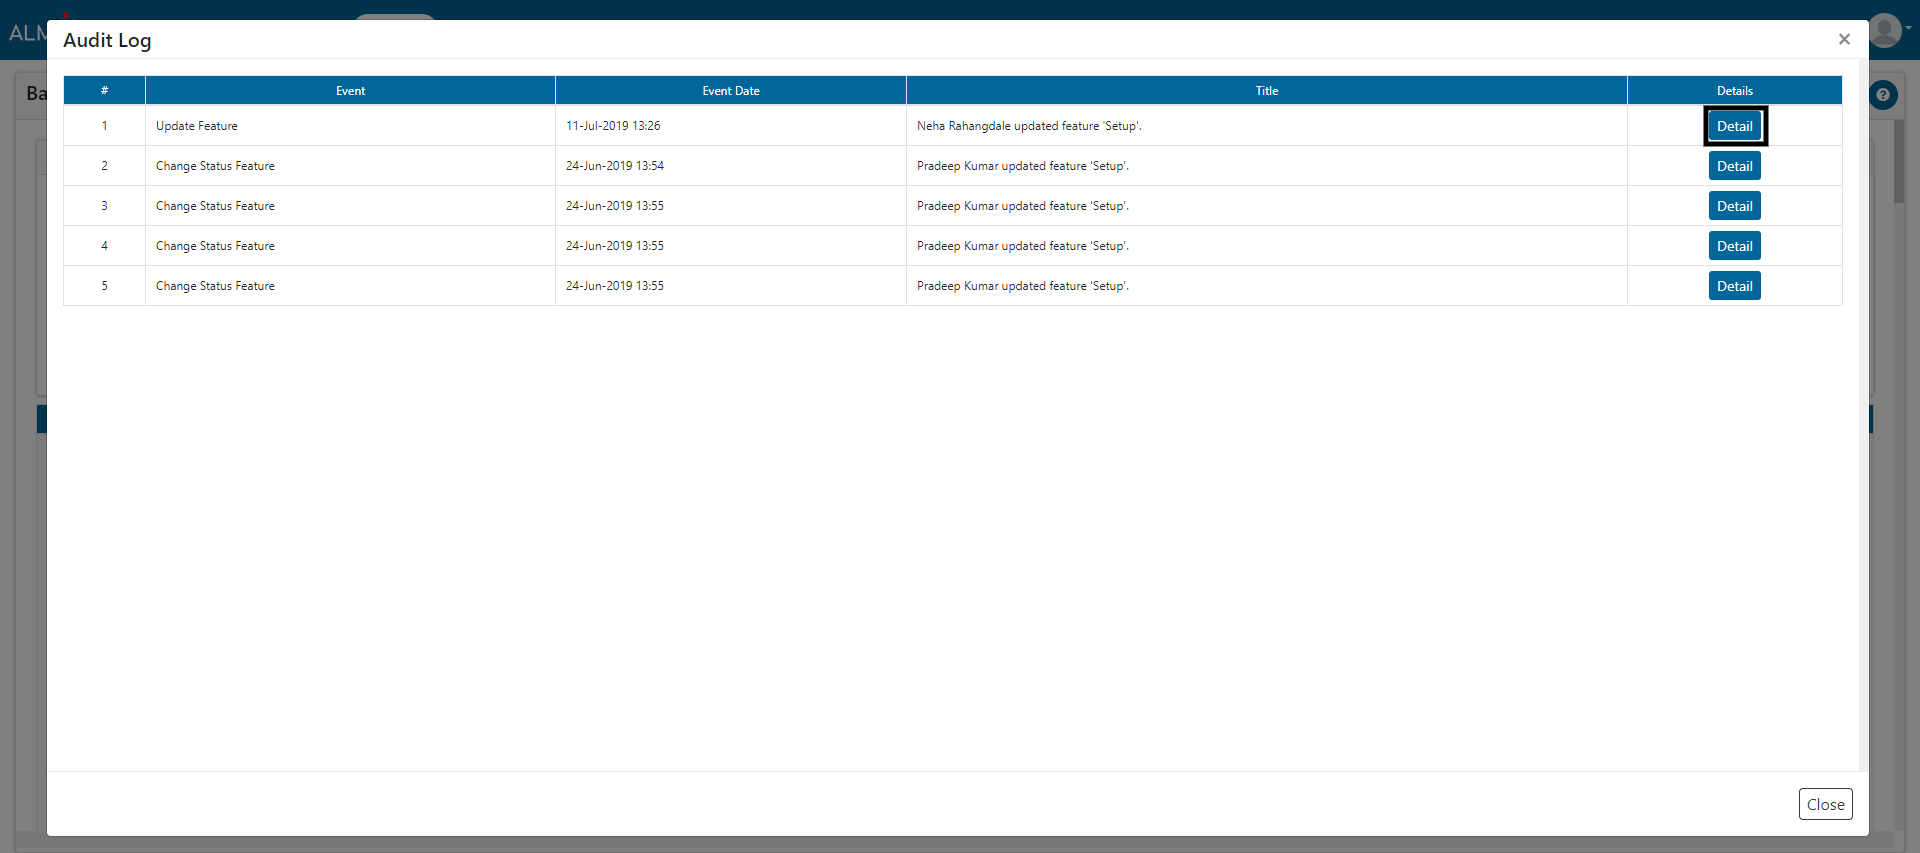
Task: Open the user profile avatar
Action: pyautogui.click(x=1885, y=30)
